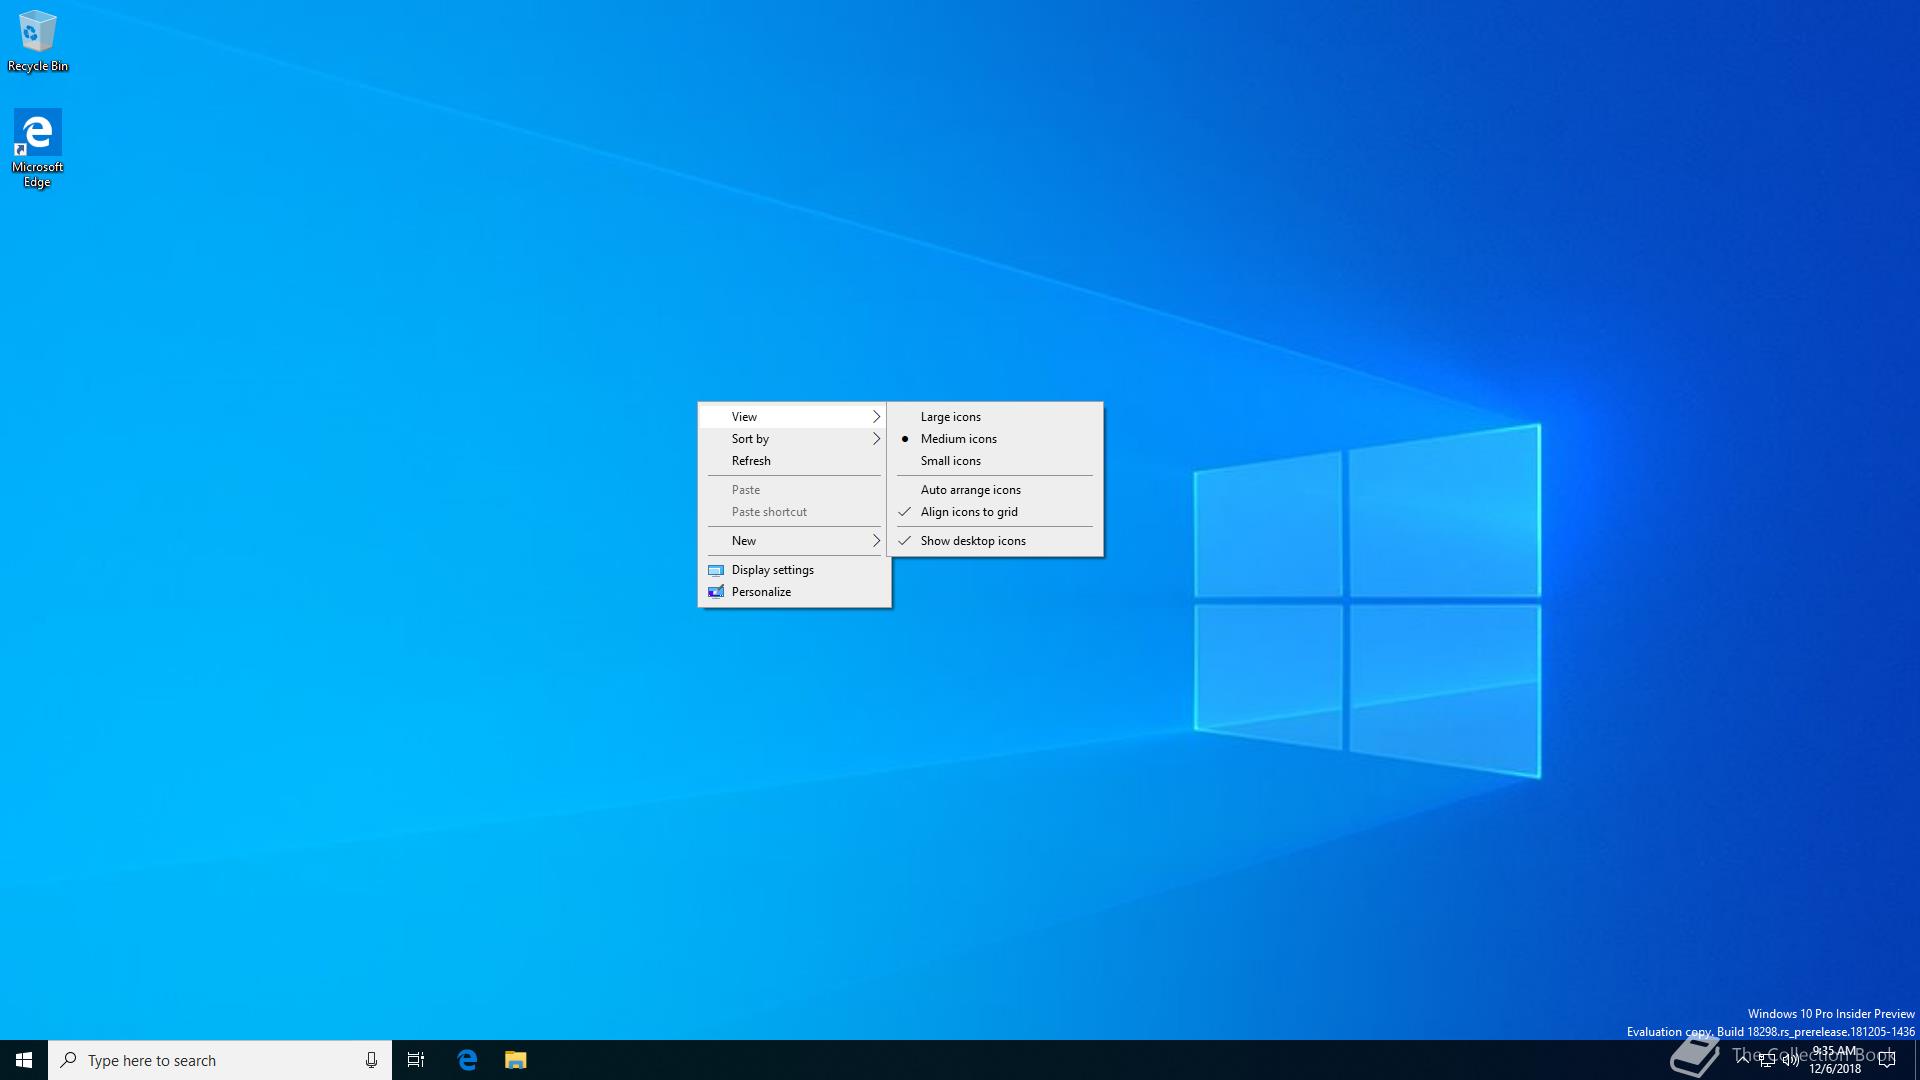
Task: Click the search magnifier icon in taskbar
Action: pos(68,1060)
